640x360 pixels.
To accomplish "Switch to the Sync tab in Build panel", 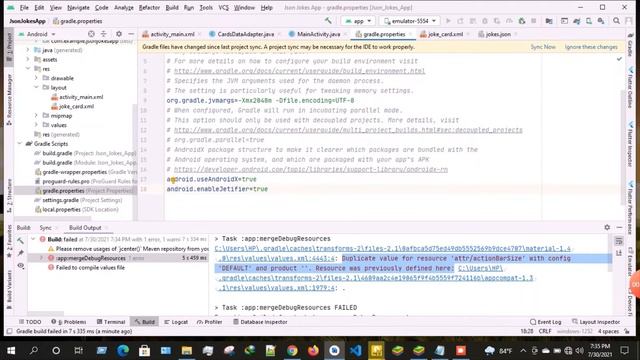I will [46, 228].
